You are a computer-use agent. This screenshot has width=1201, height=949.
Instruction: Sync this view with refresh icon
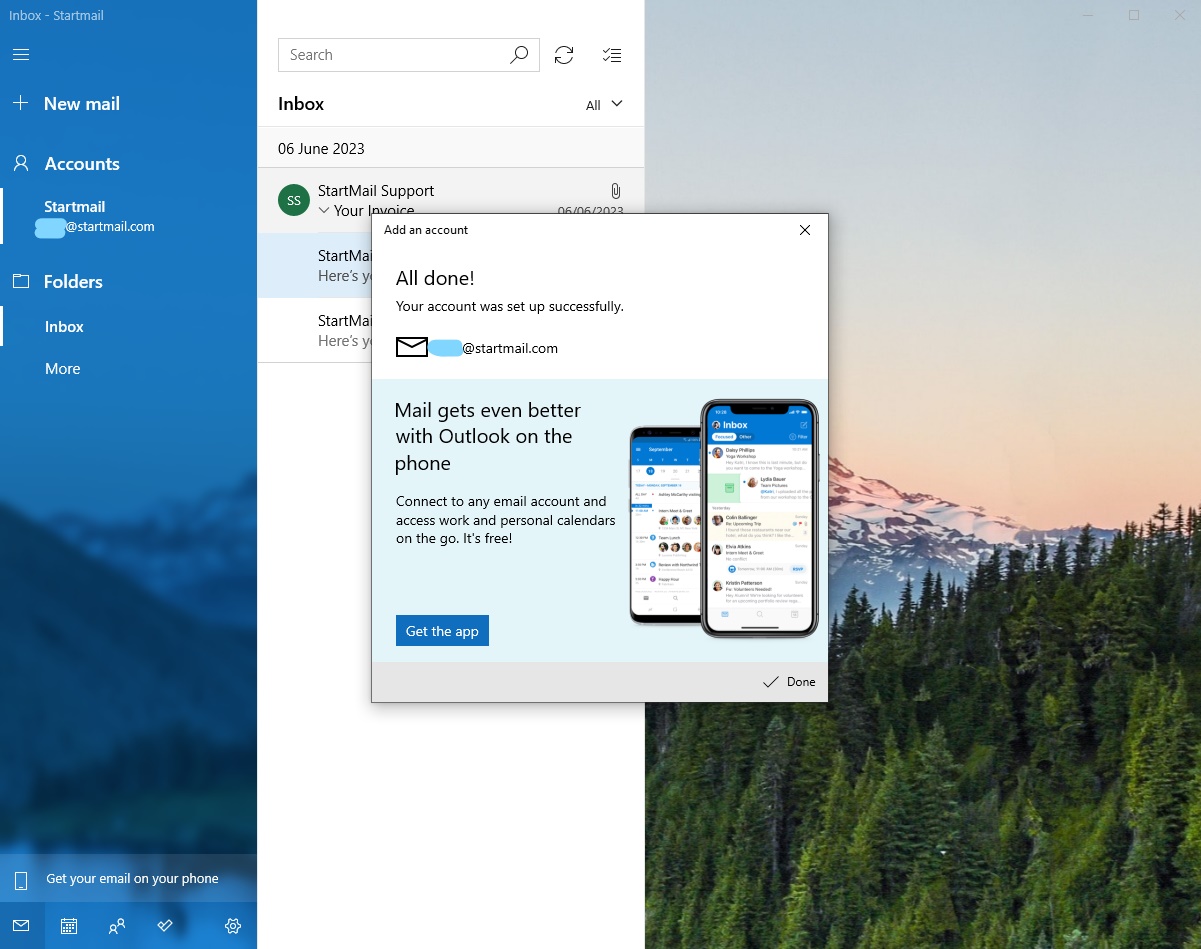(564, 55)
